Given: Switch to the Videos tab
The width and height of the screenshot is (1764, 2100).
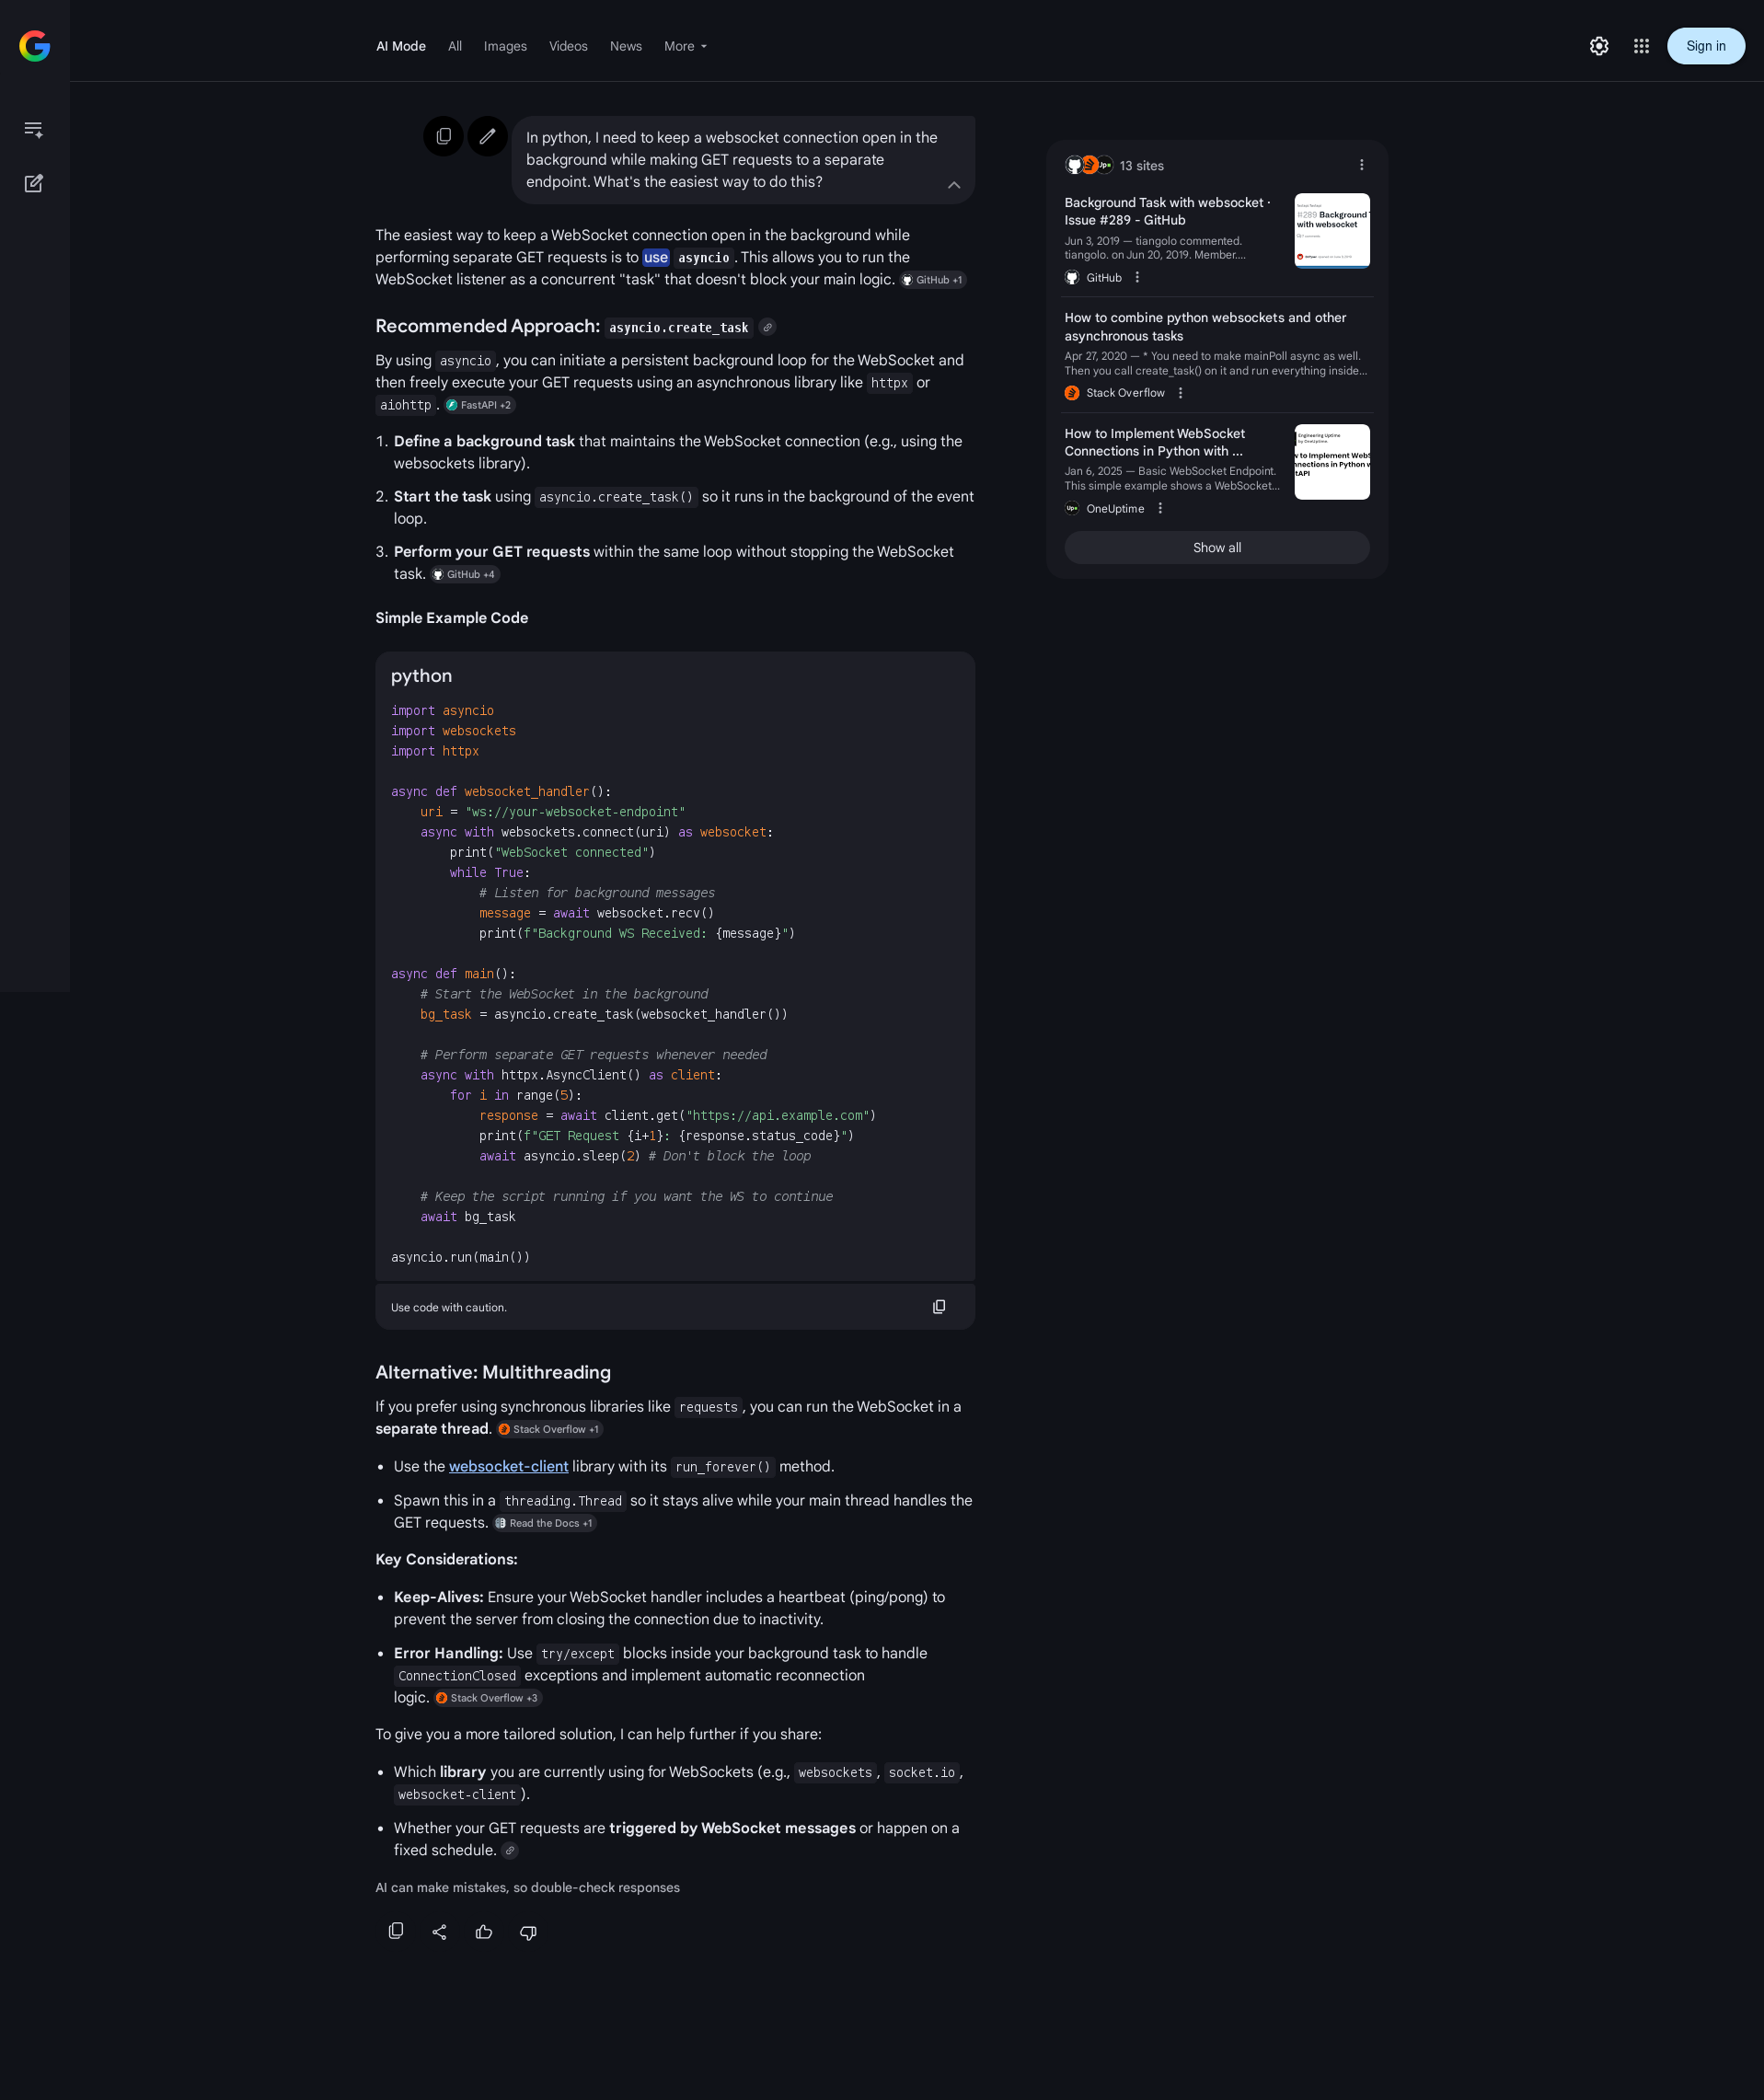Looking at the screenshot, I should point(568,46).
